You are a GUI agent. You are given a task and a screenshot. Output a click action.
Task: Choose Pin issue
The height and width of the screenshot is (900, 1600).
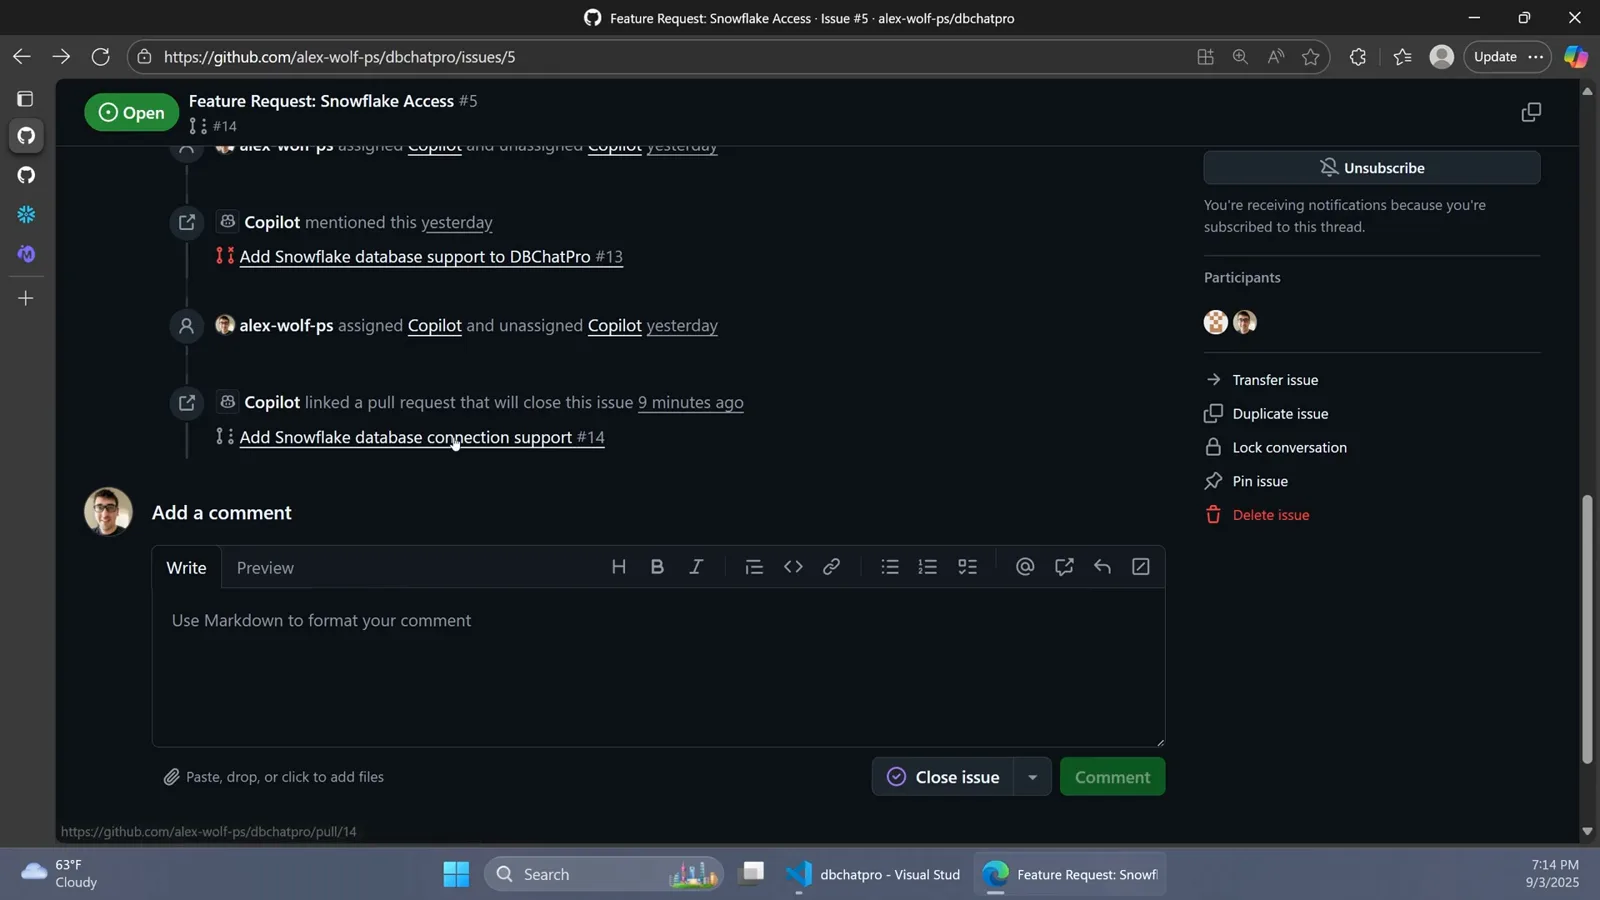point(1260,481)
